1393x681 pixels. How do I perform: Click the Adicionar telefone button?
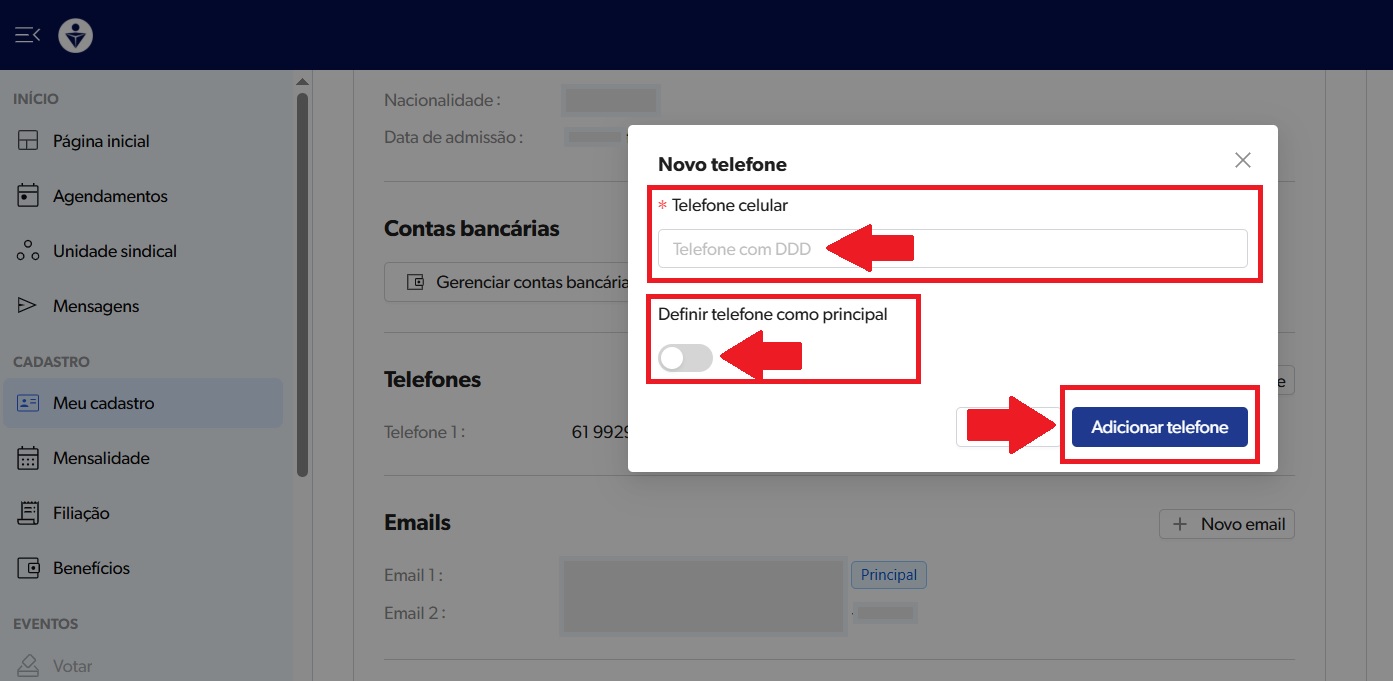pos(1159,427)
